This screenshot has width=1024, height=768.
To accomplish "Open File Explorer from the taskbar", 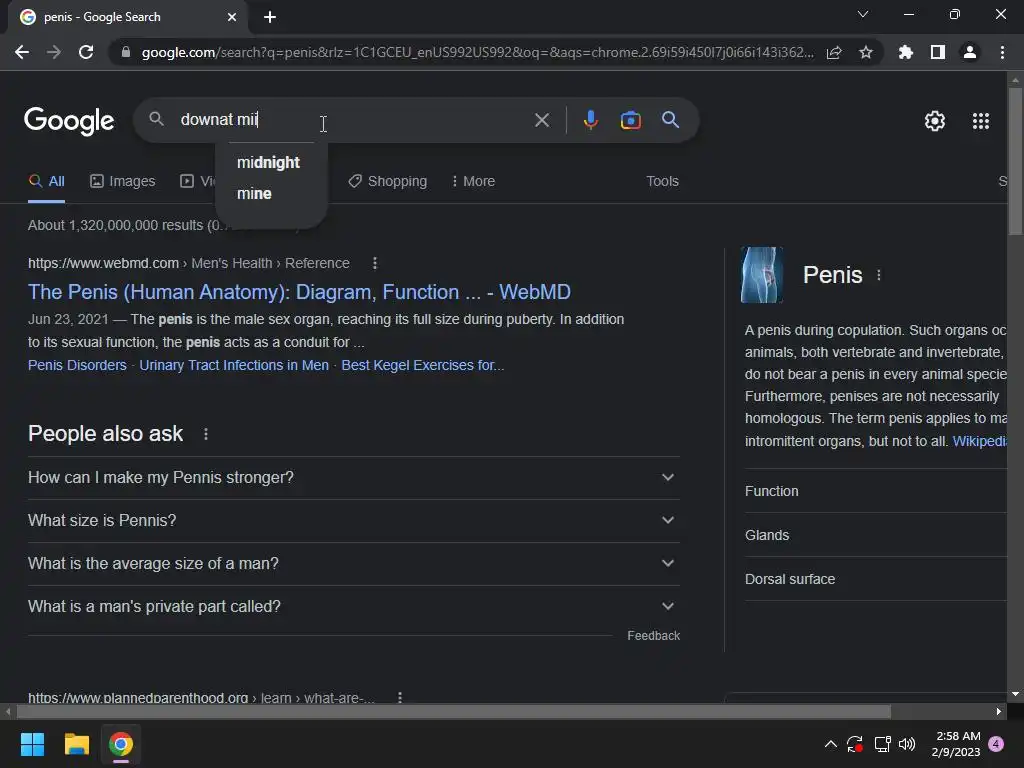I will click(x=76, y=744).
